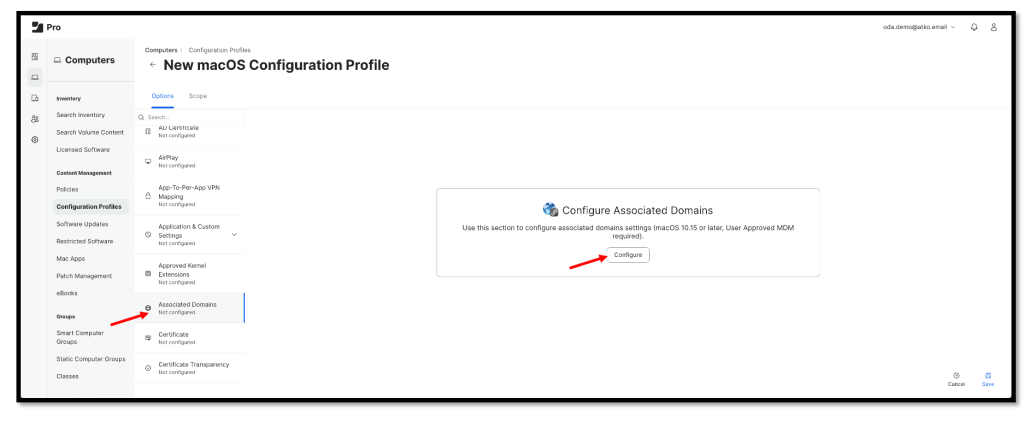1024x427 pixels.
Task: Expand Application & Custom Settings chevron
Action: pyautogui.click(x=235, y=235)
